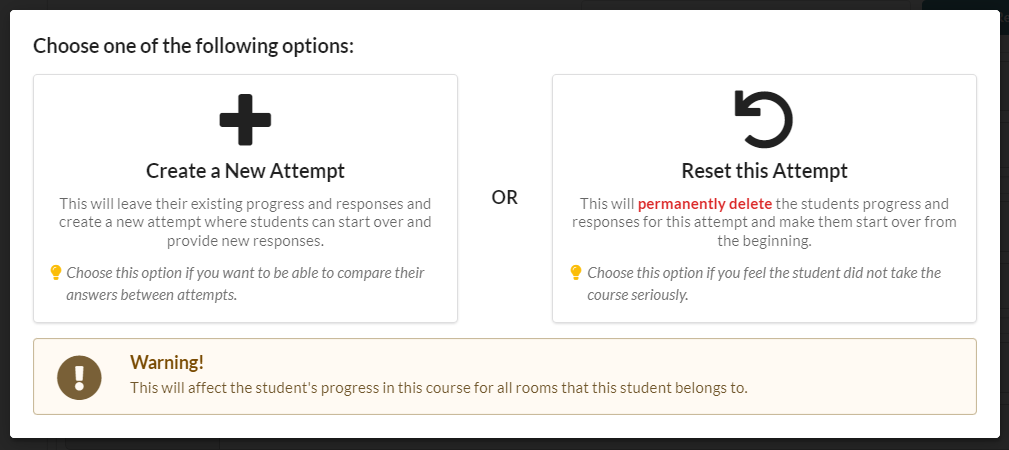
Task: Select the Reset this Attempt title
Action: pos(764,171)
